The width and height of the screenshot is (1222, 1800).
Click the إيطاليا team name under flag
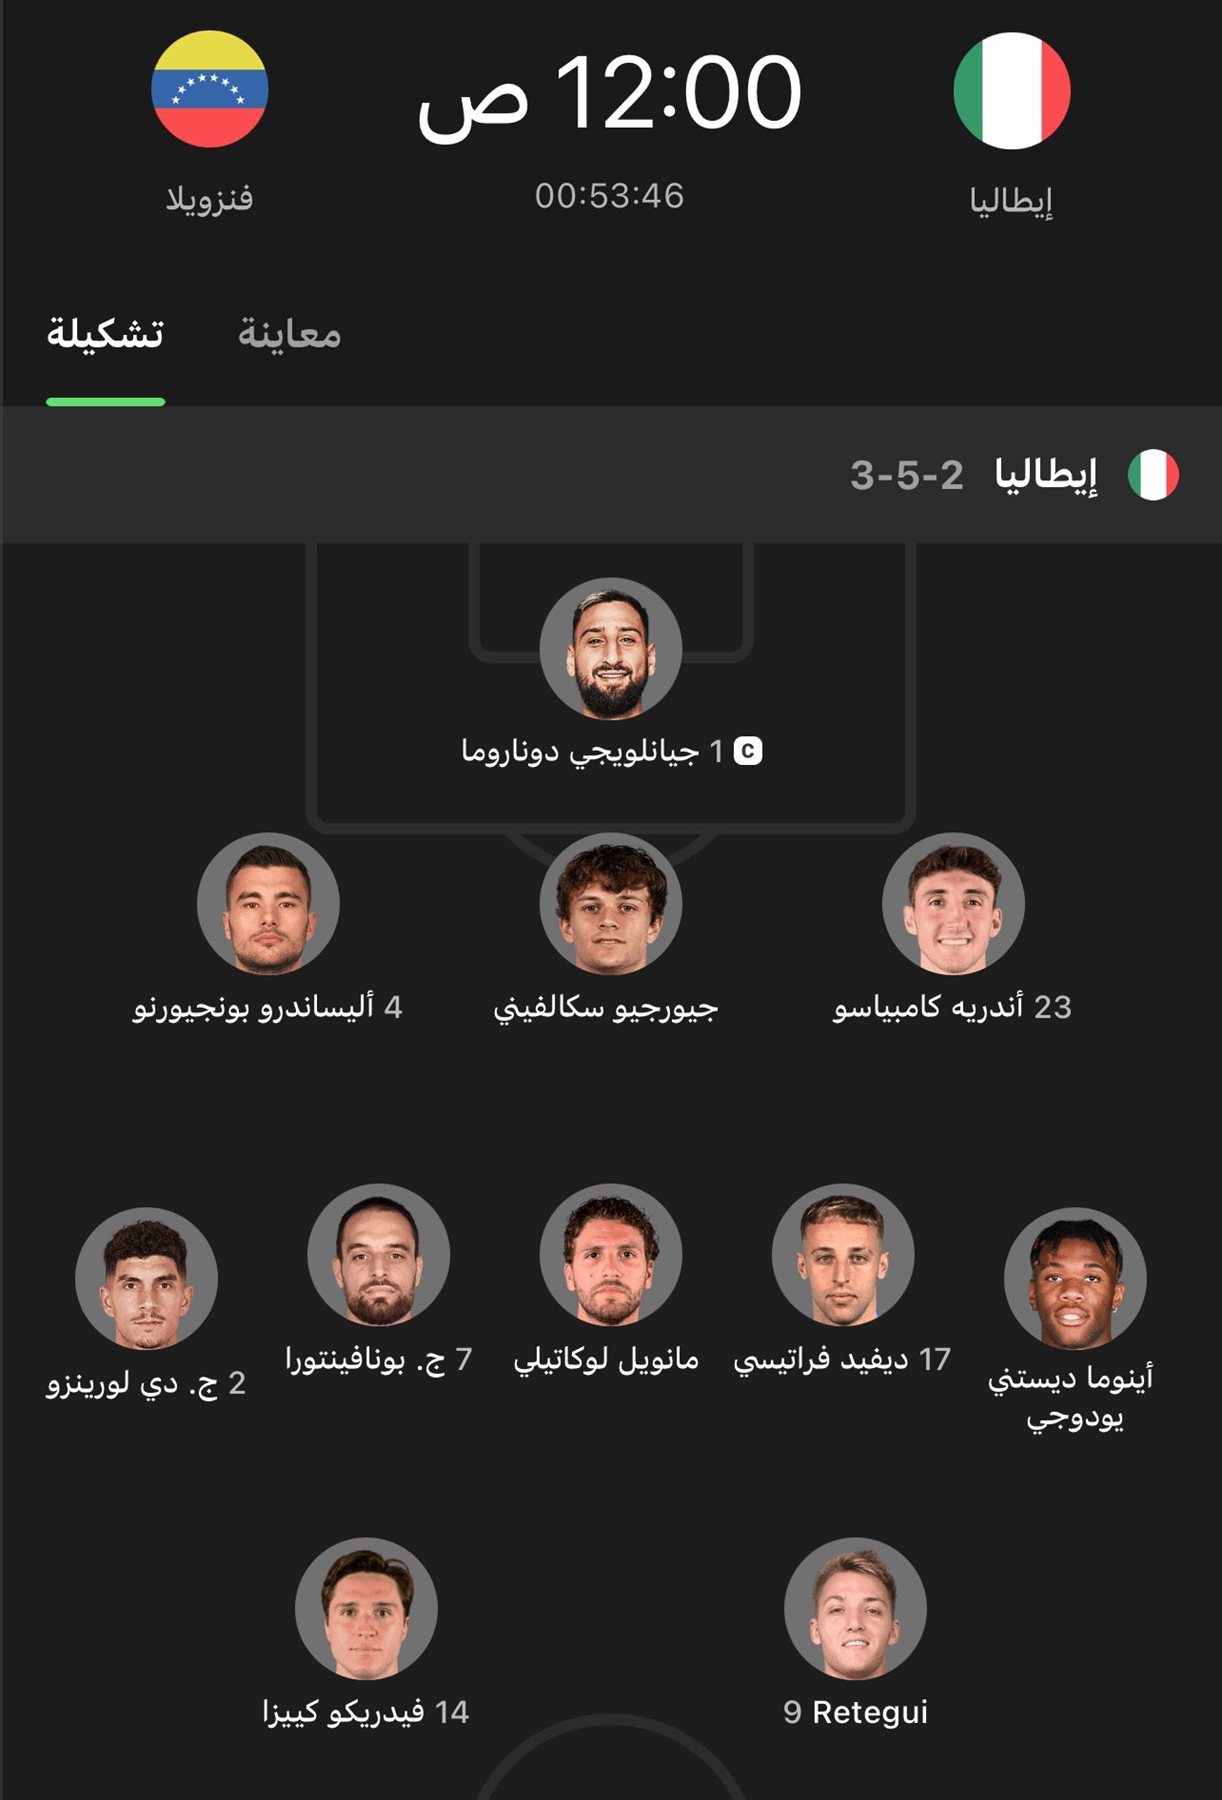tap(1011, 200)
